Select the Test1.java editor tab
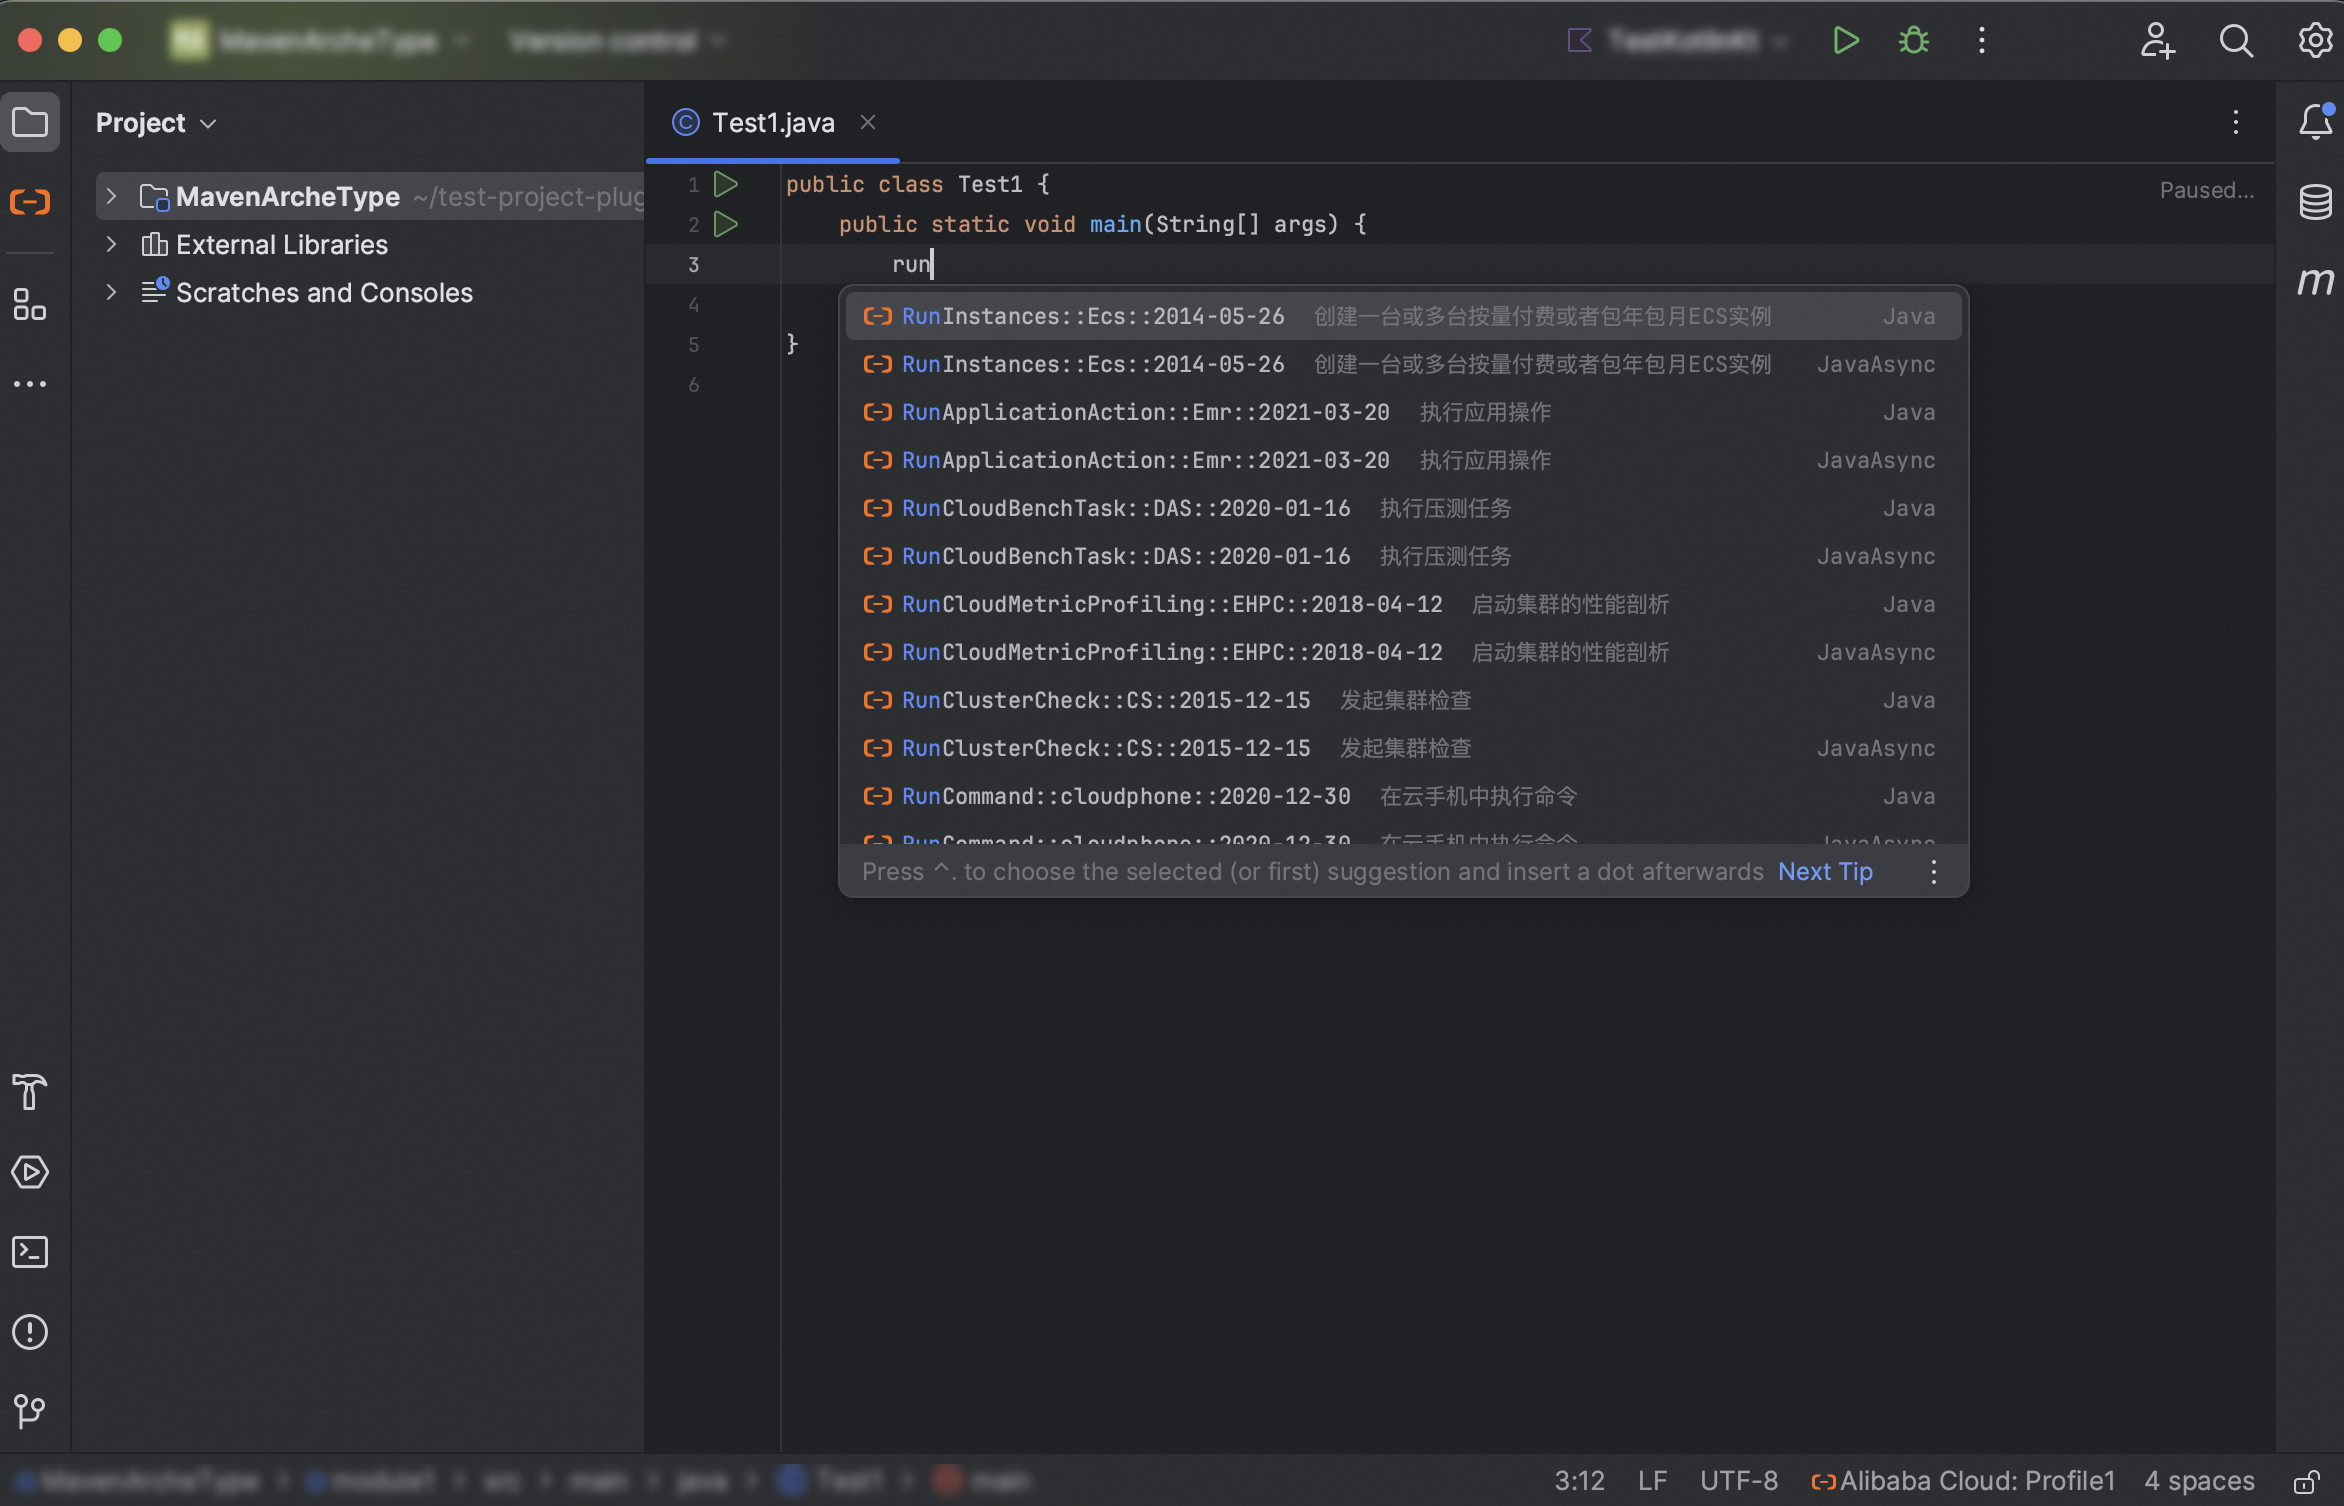2344x1506 pixels. [772, 123]
